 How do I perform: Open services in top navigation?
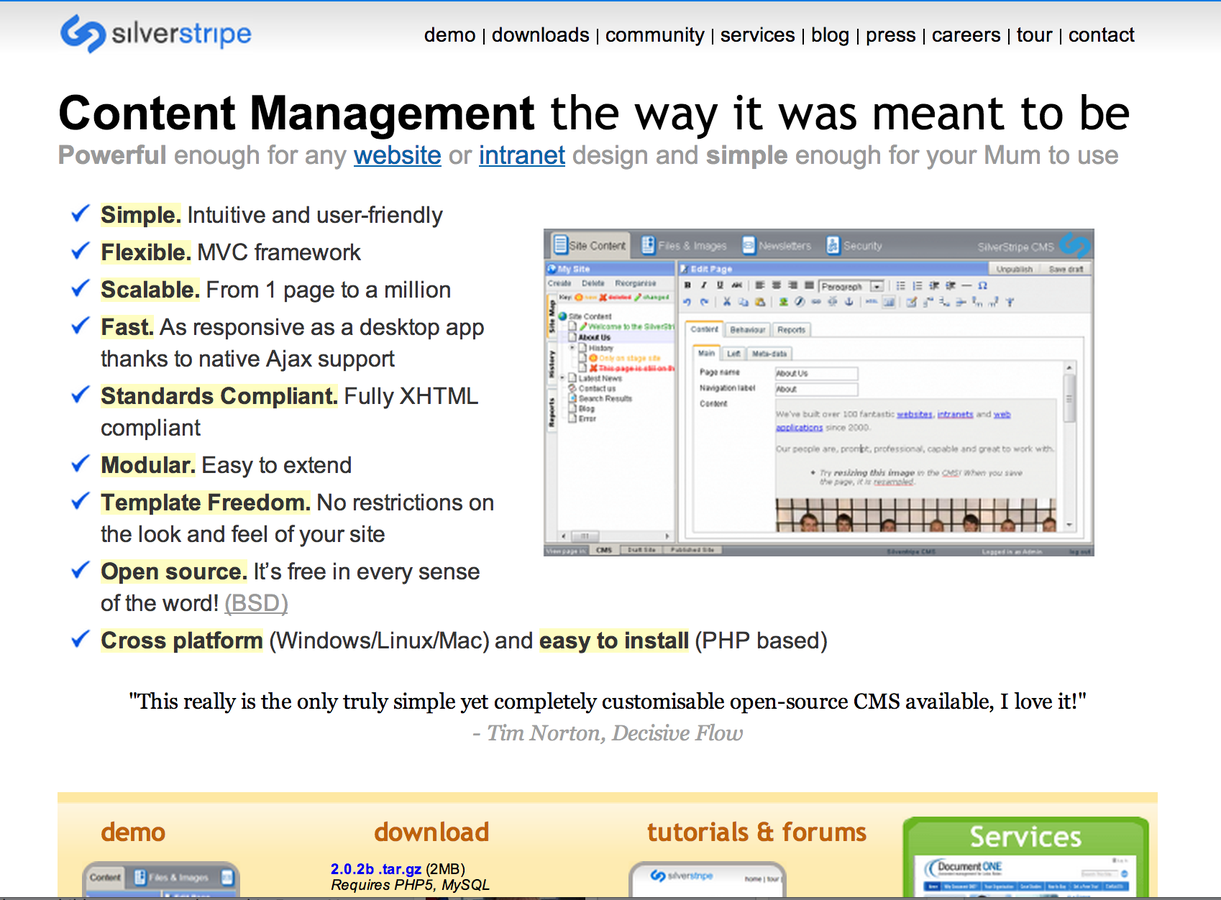point(757,35)
